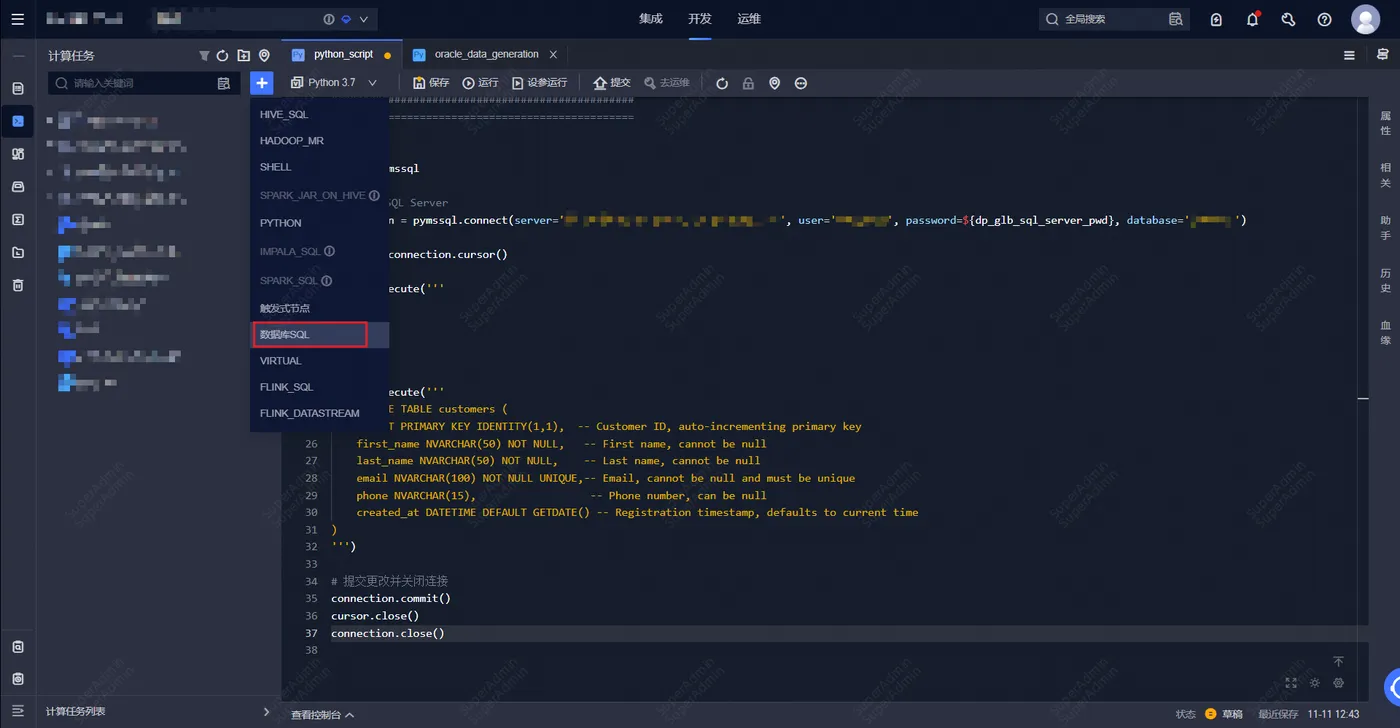Viewport: 1400px width, 728px height.
Task: Click the filter icon in 计算任务 panel
Action: [x=204, y=56]
